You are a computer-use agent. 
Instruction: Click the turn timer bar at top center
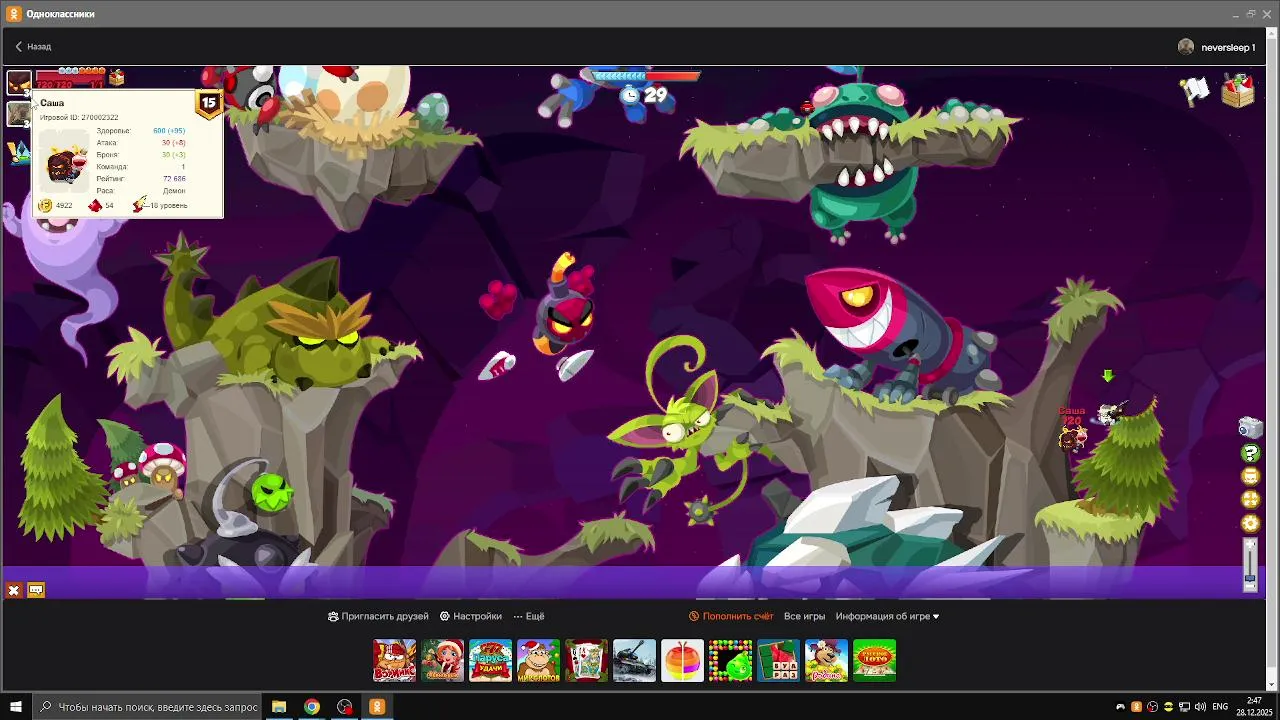(646, 76)
